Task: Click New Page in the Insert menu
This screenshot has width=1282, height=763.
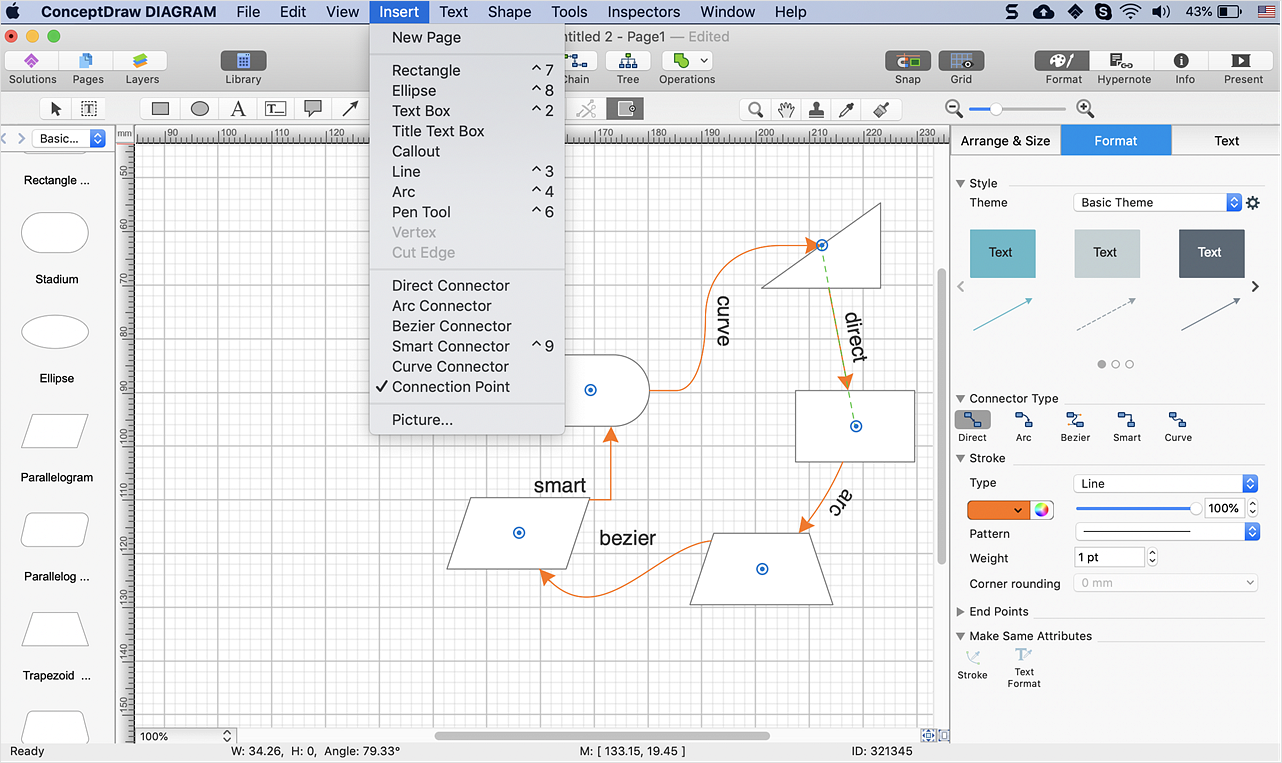Action: coord(426,37)
